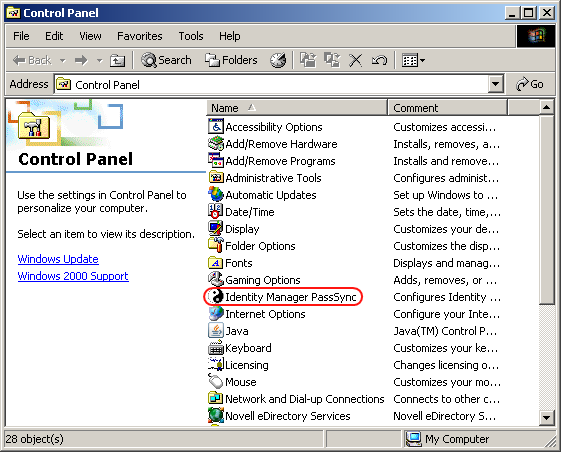Screen dimensions: 561x452
Task: Go up one folder level
Action: [117, 60]
